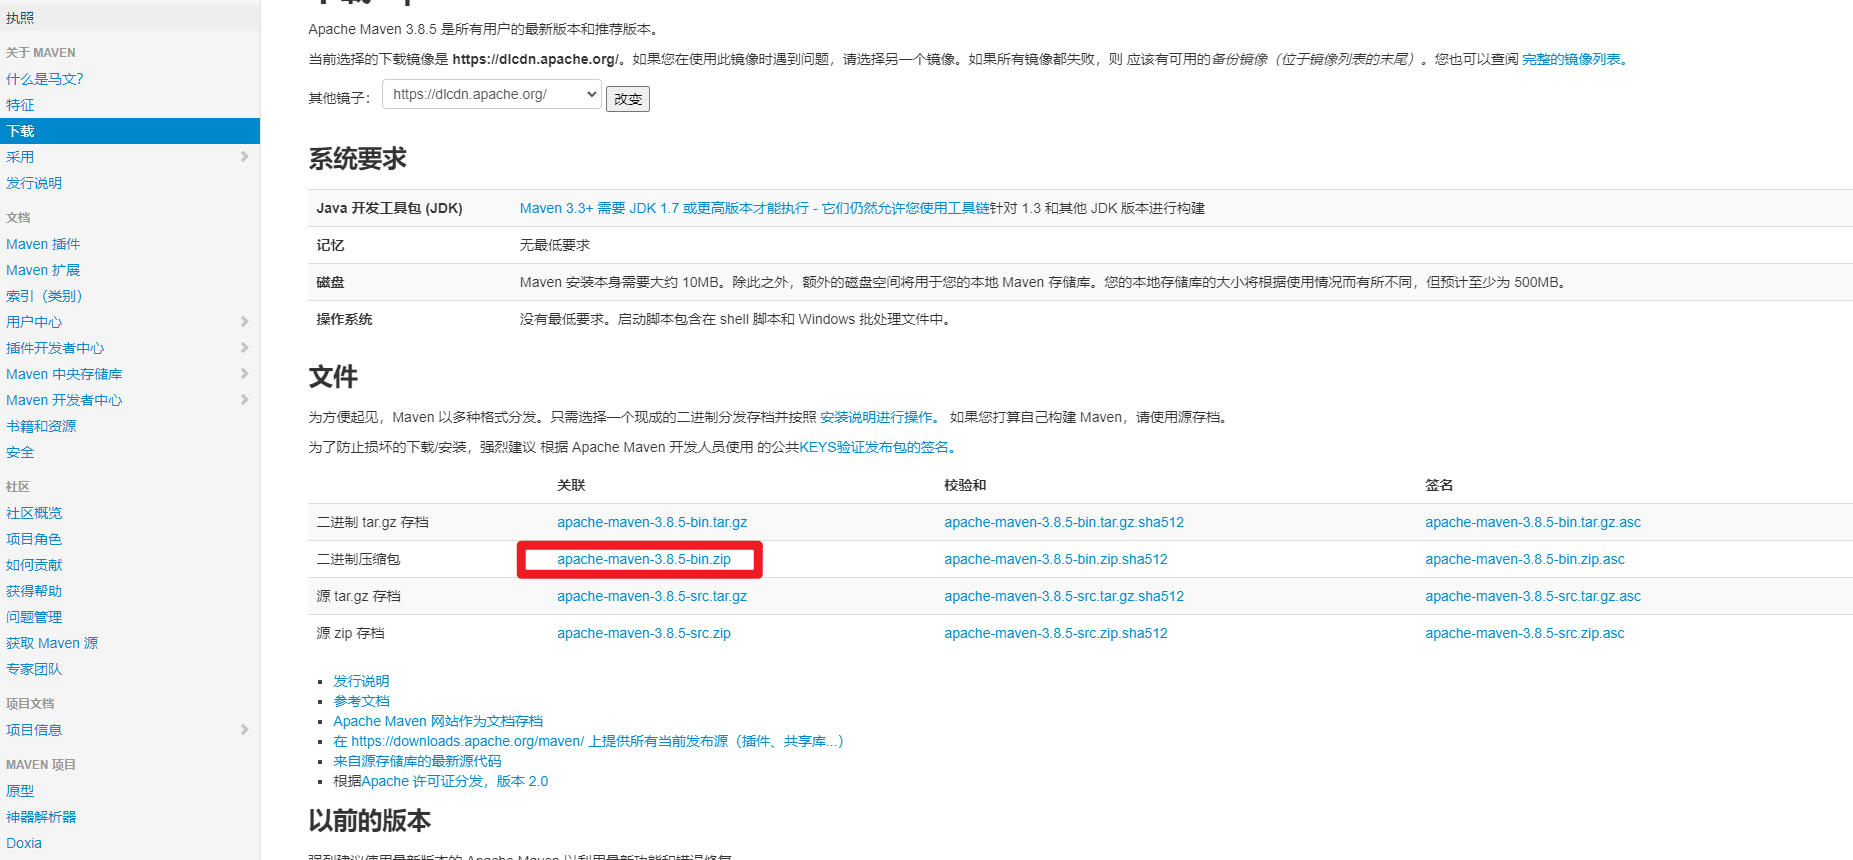The image size is (1853, 860).
Task: Open 特征 in sidebar
Action: (x=20, y=105)
